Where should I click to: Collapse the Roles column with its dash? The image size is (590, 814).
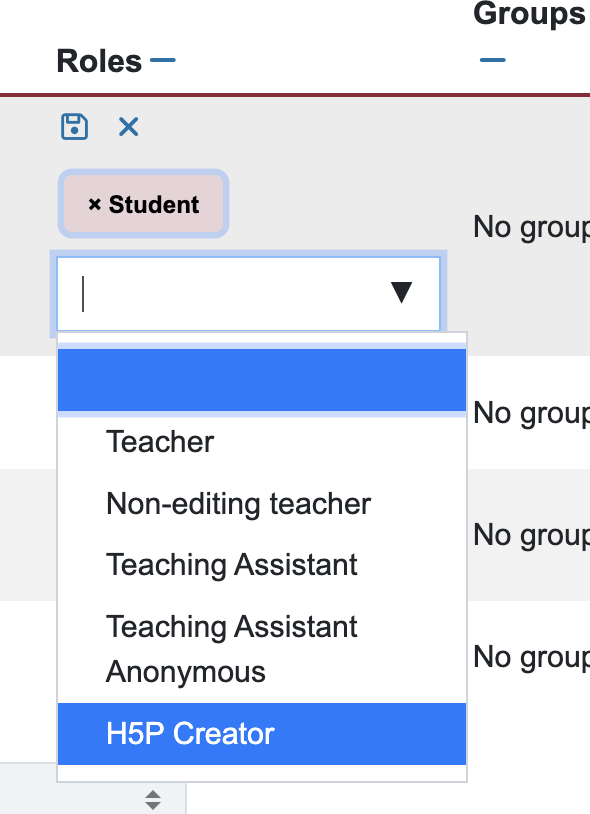pos(162,60)
